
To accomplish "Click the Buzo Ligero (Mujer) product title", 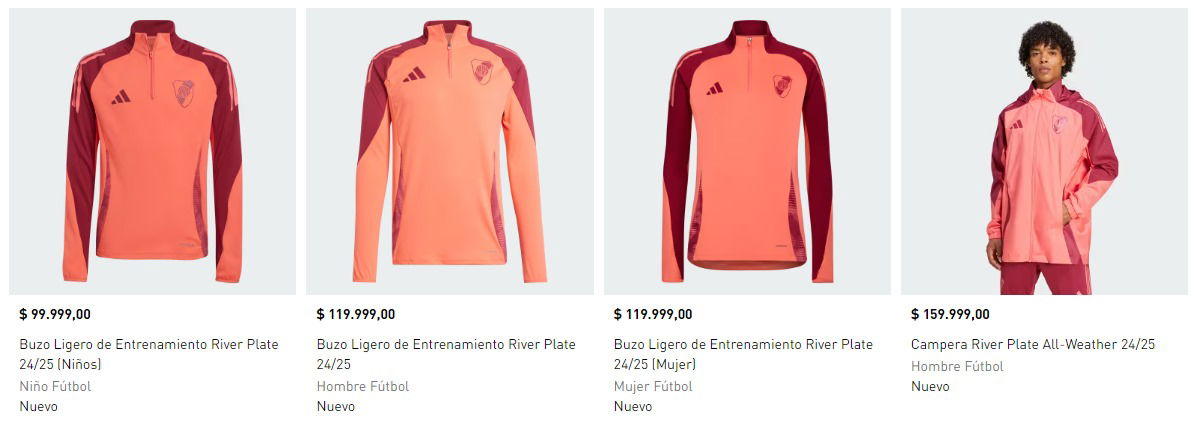I will 743,354.
